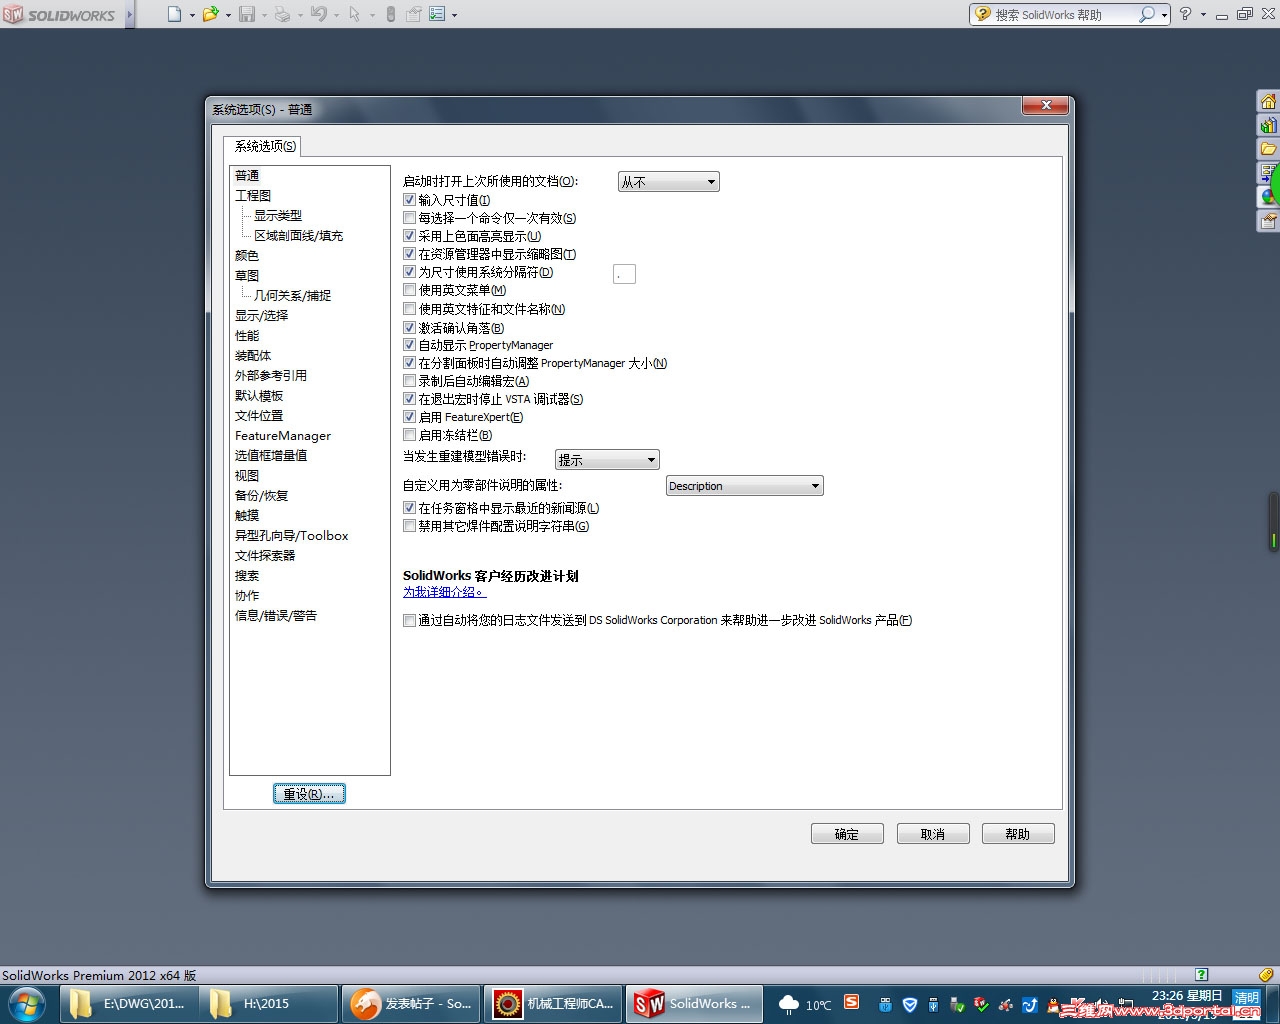The width and height of the screenshot is (1280, 1024).
Task: Click the Sogou input method tray icon
Action: tap(851, 1002)
